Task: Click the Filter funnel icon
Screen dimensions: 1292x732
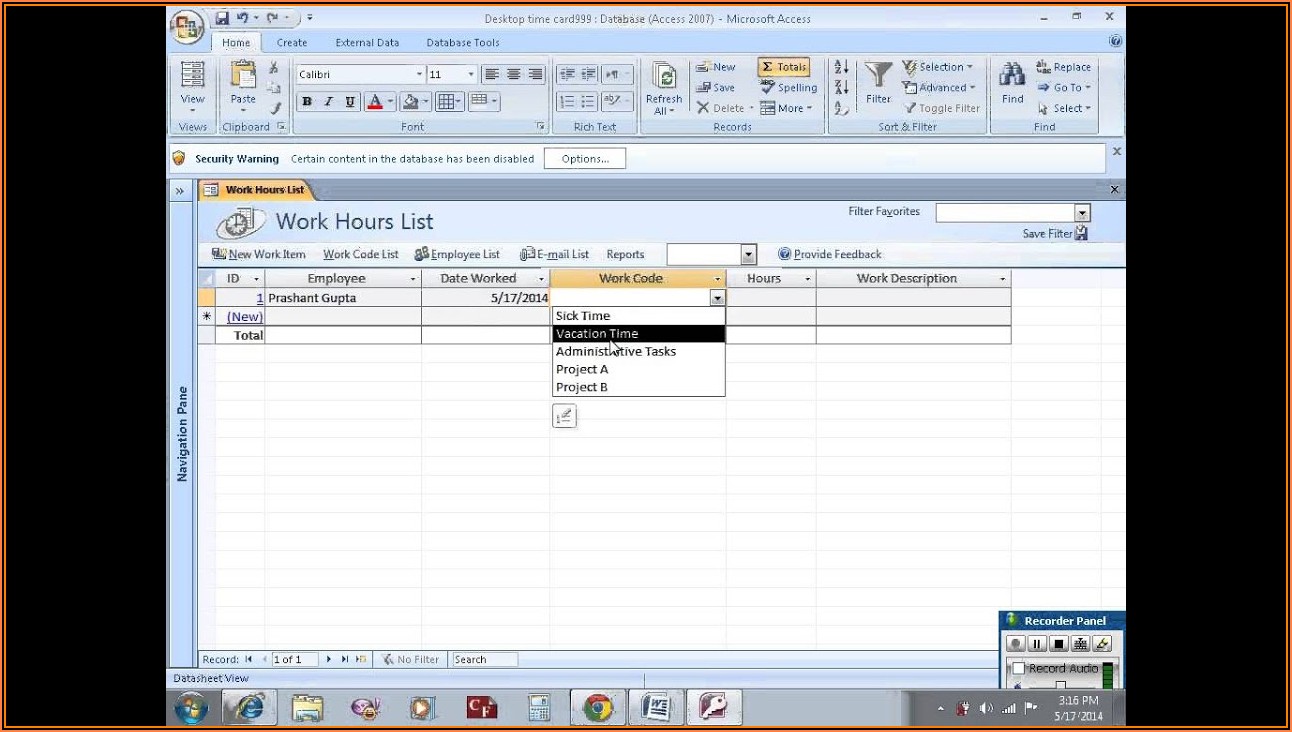Action: tap(878, 77)
